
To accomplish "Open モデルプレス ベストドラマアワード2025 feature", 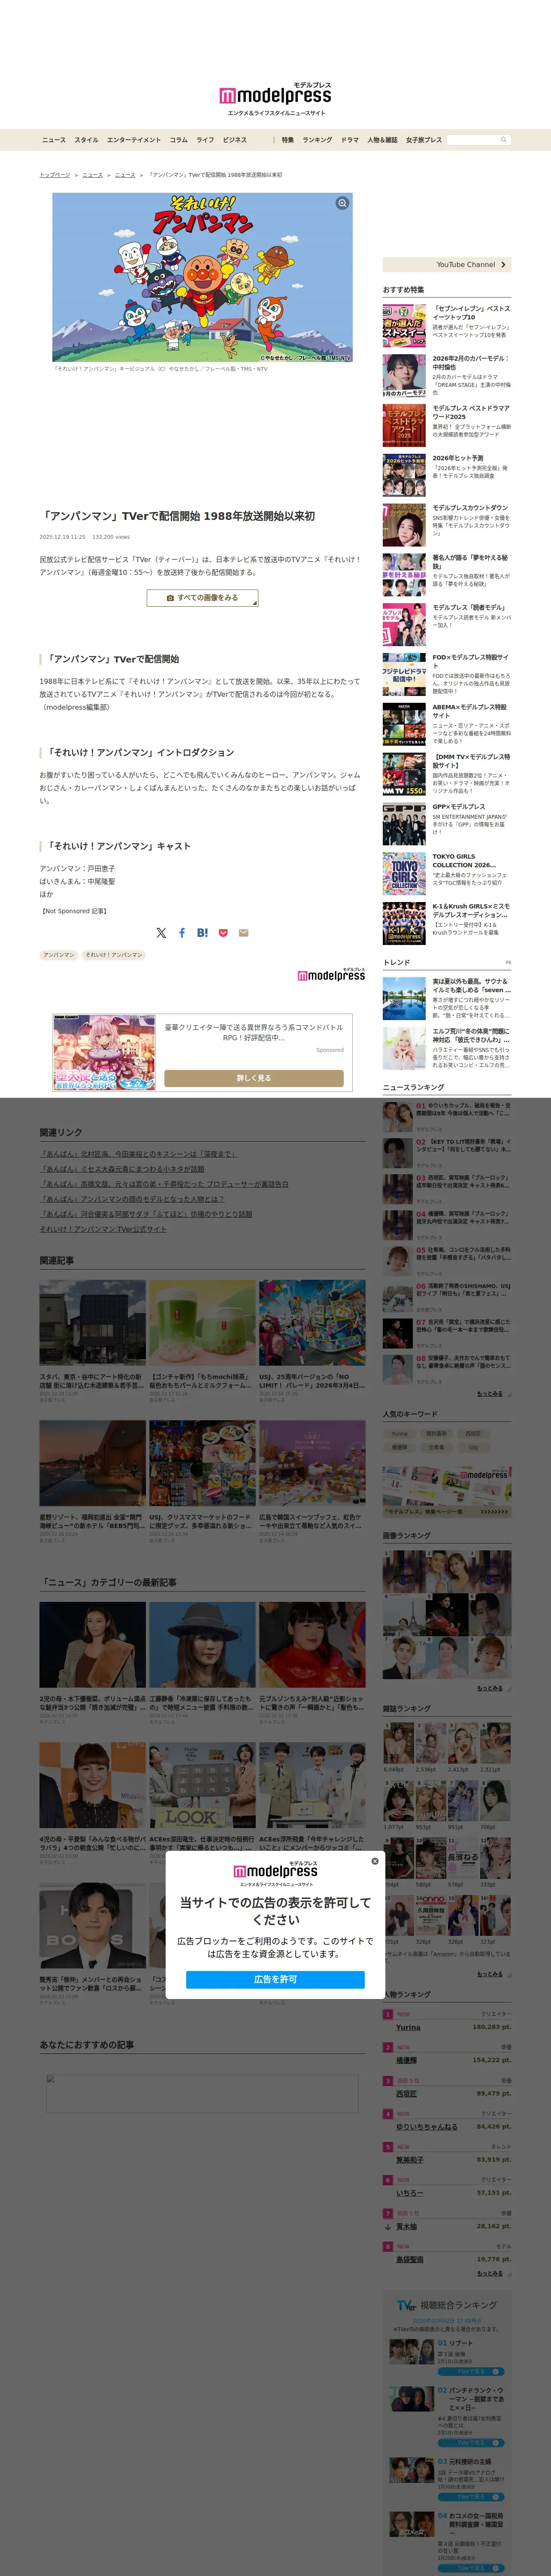I will point(447,425).
